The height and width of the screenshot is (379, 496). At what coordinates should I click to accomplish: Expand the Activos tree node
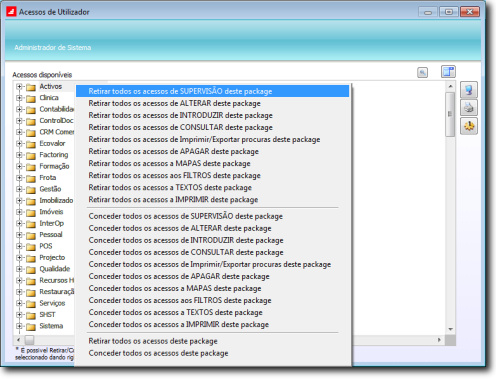(19, 87)
